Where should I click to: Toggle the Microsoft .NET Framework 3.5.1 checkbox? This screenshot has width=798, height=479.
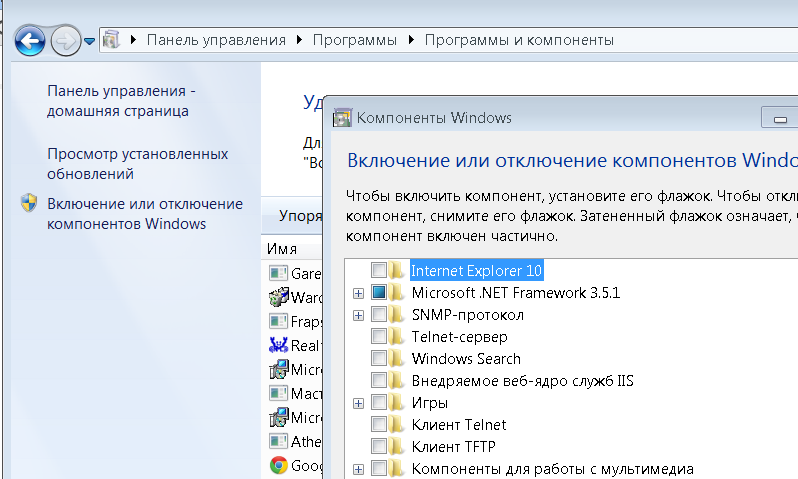pyautogui.click(x=378, y=293)
